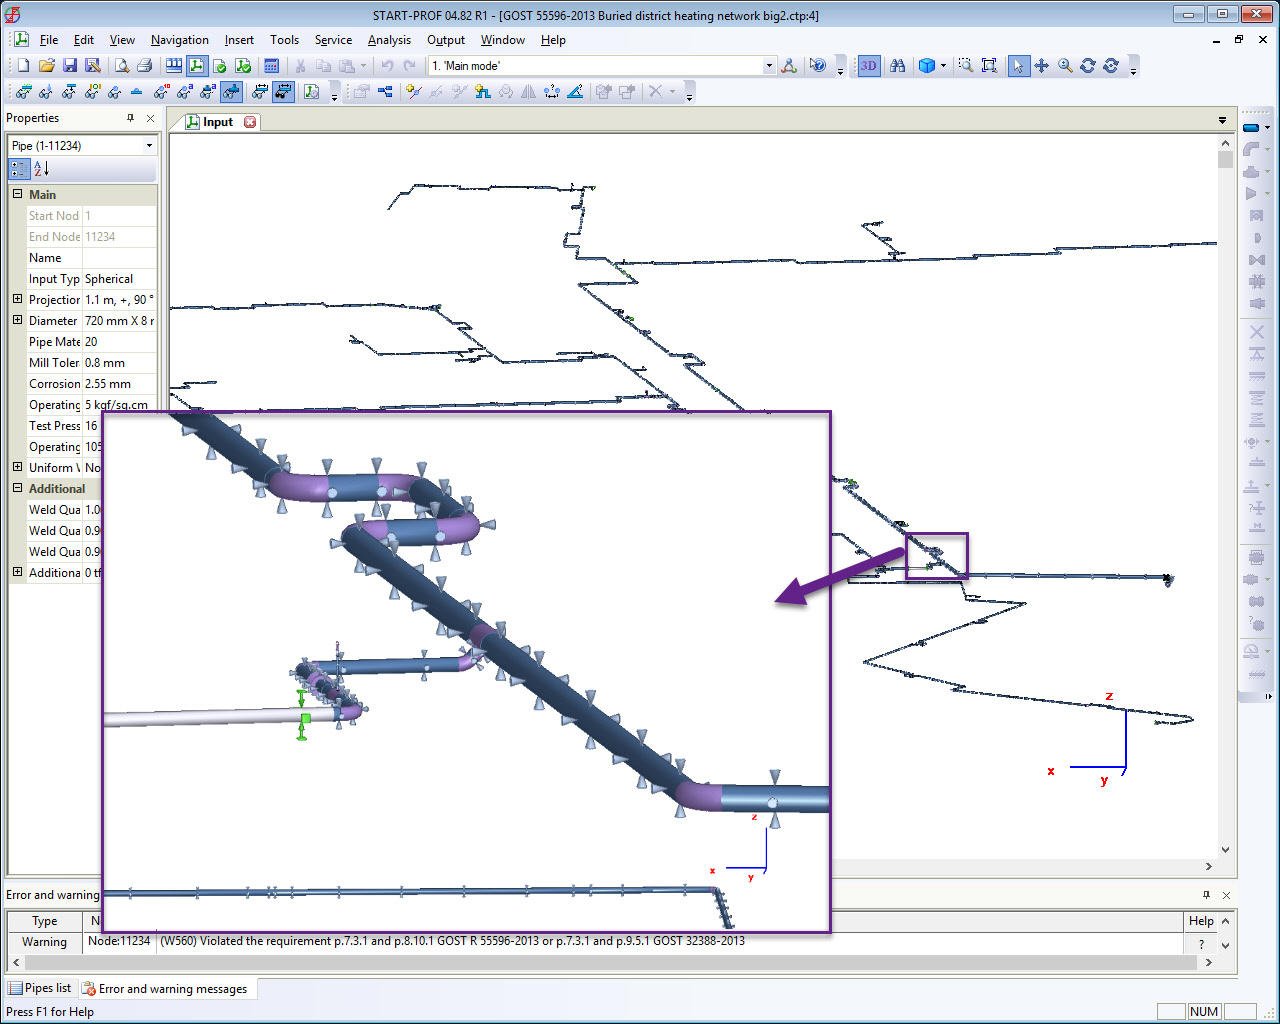Toggle the 3D view mode button
Viewport: 1280px width, 1024px height.
point(868,66)
